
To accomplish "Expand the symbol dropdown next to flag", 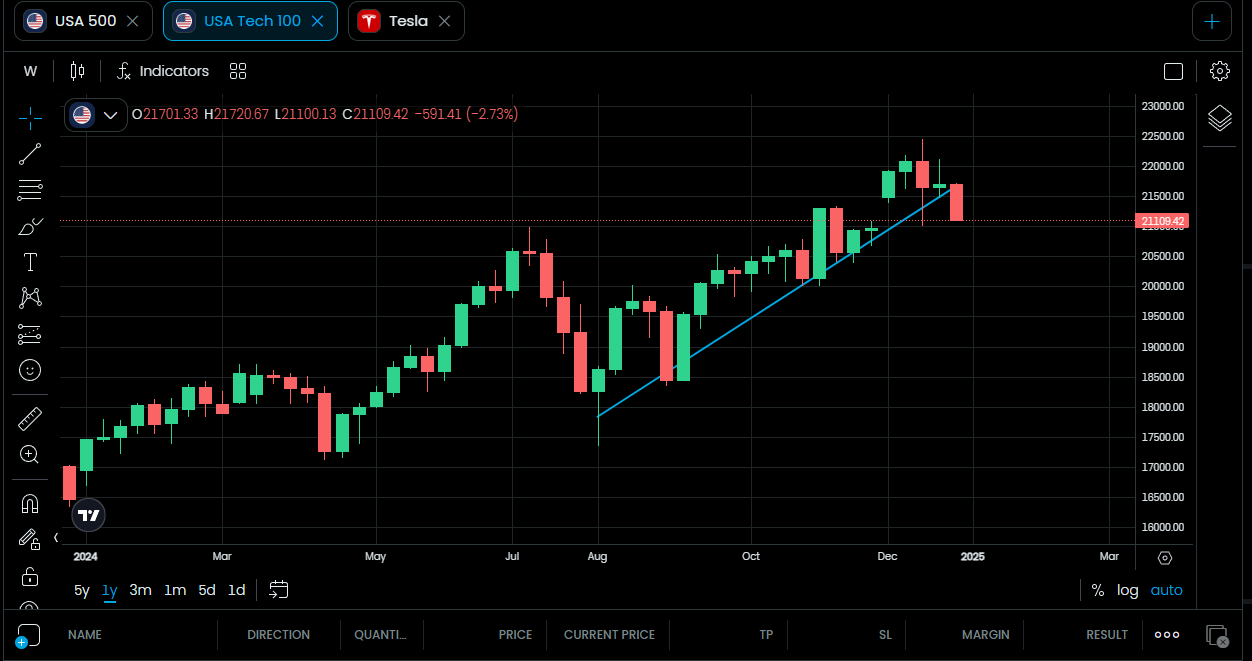I will tap(110, 115).
